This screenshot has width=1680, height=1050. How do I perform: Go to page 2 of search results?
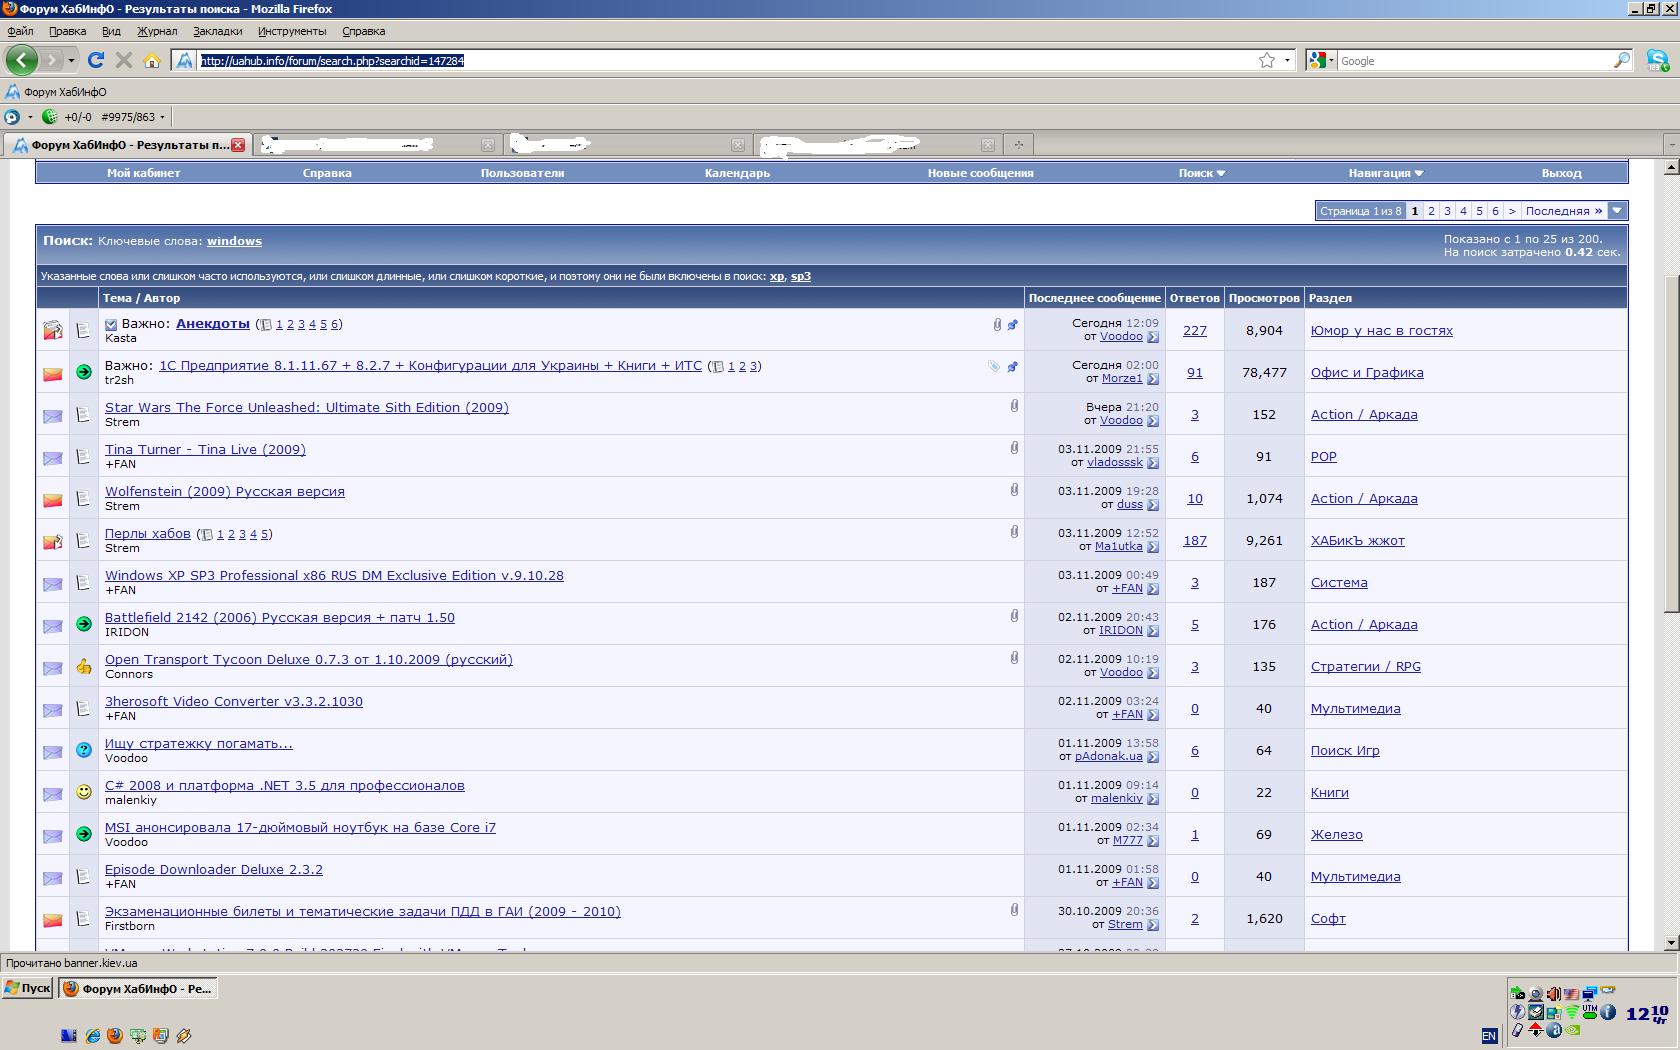click(x=1431, y=211)
